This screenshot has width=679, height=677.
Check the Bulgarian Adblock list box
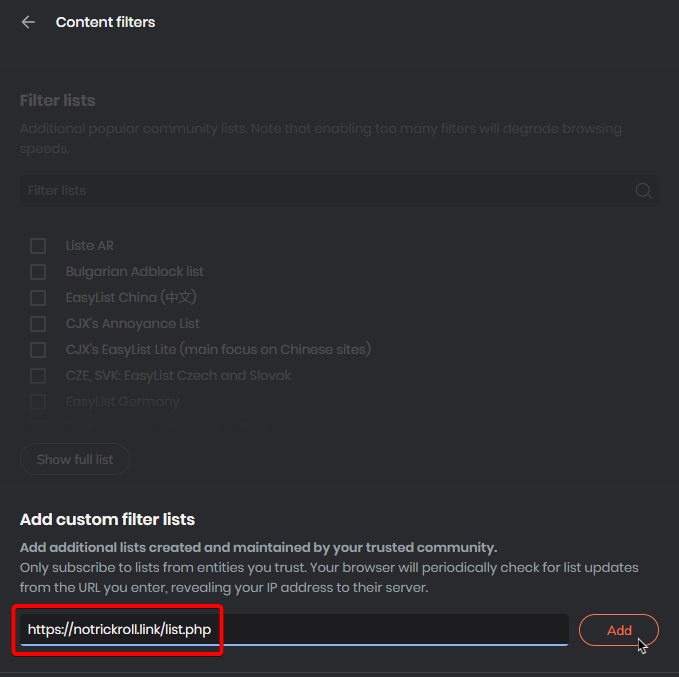click(x=38, y=272)
